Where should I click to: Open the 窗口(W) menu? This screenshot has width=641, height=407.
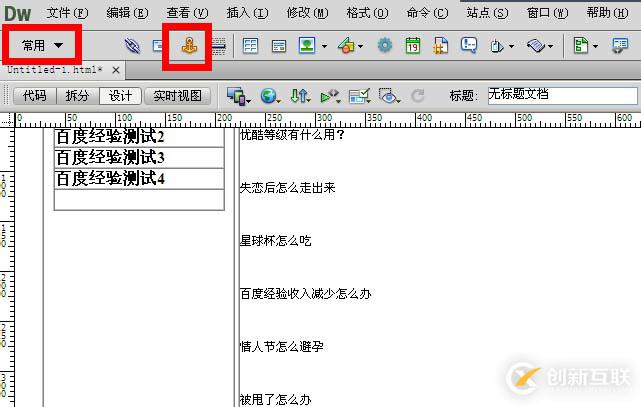click(x=547, y=13)
